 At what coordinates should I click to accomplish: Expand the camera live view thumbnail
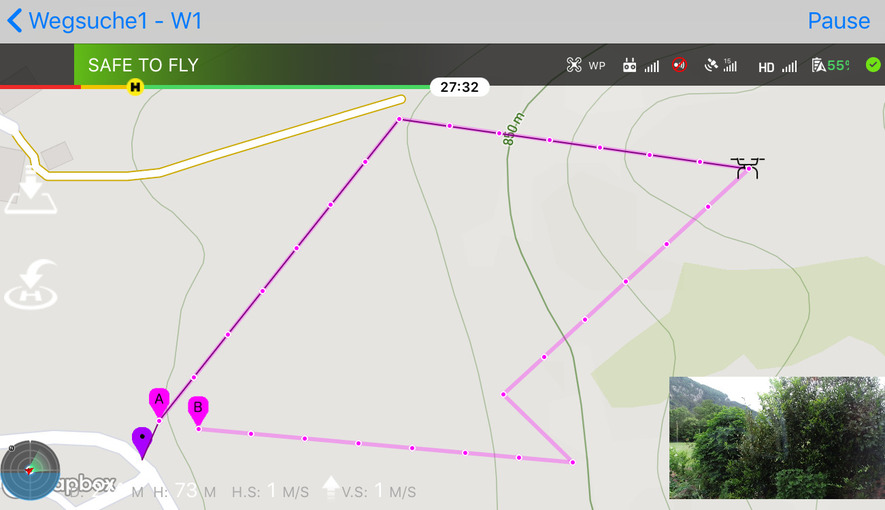coord(777,438)
